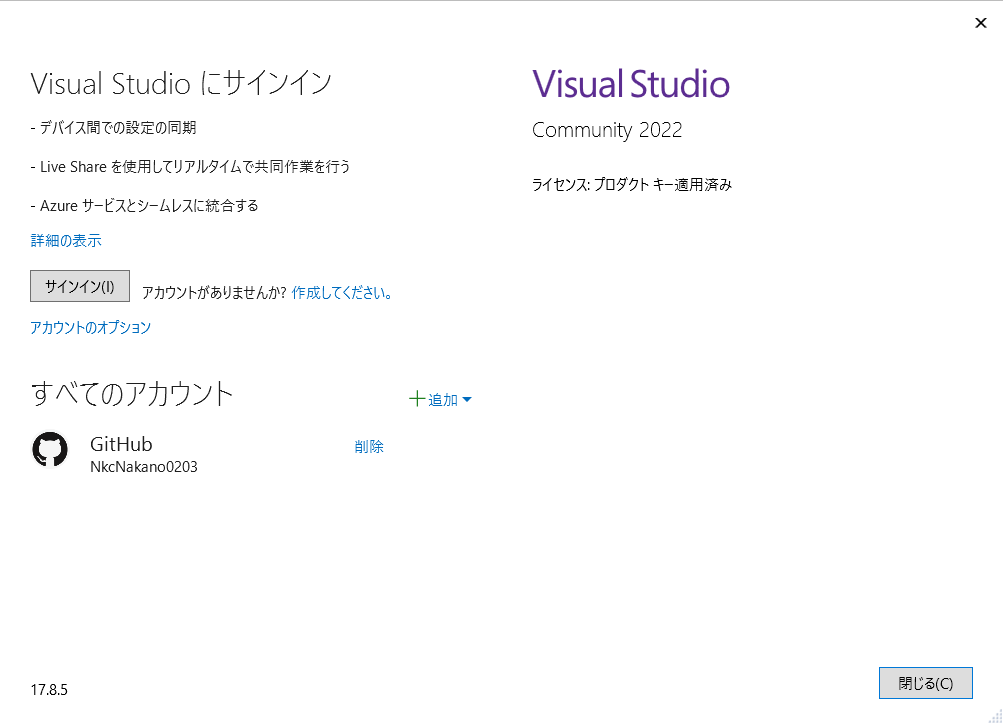The image size is (1003, 723).
Task: Follow the 作成してください create account link
Action: pyautogui.click(x=342, y=293)
